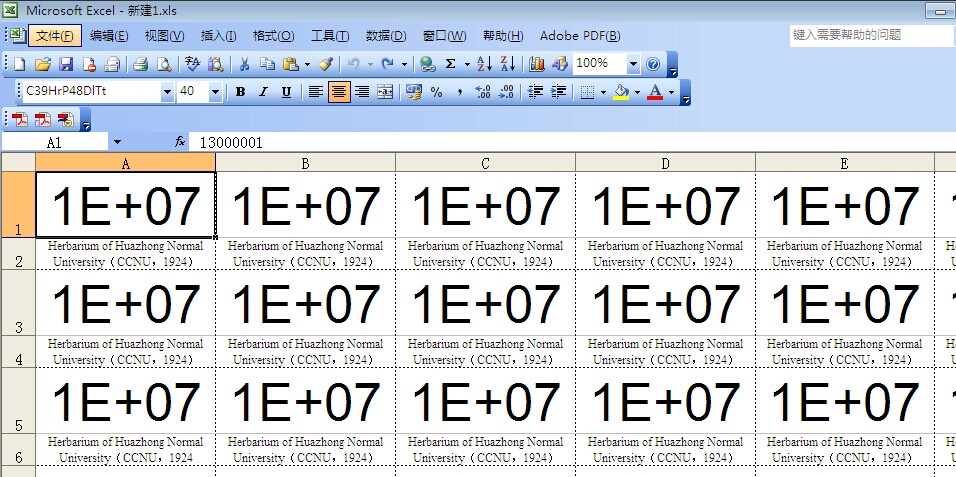956x477 pixels.
Task: Click the Redo arrow icon
Action: pos(387,64)
